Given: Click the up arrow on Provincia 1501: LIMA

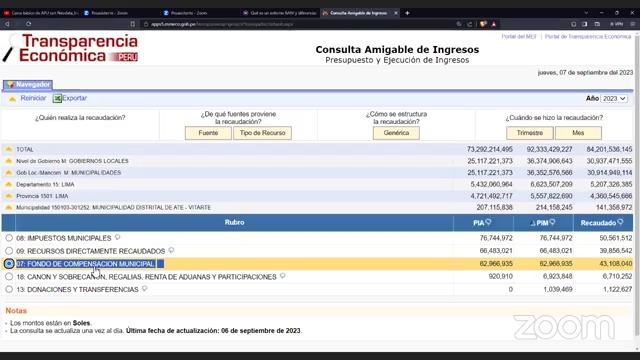Looking at the screenshot, I should point(9,196).
